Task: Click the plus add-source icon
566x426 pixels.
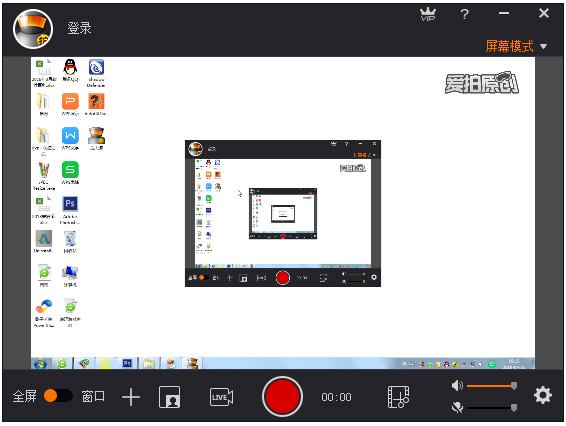Action: pos(131,397)
